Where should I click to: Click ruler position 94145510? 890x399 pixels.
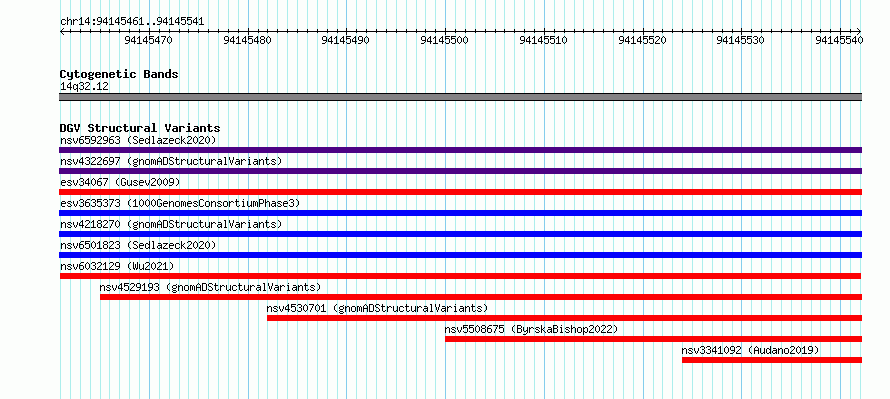point(544,40)
